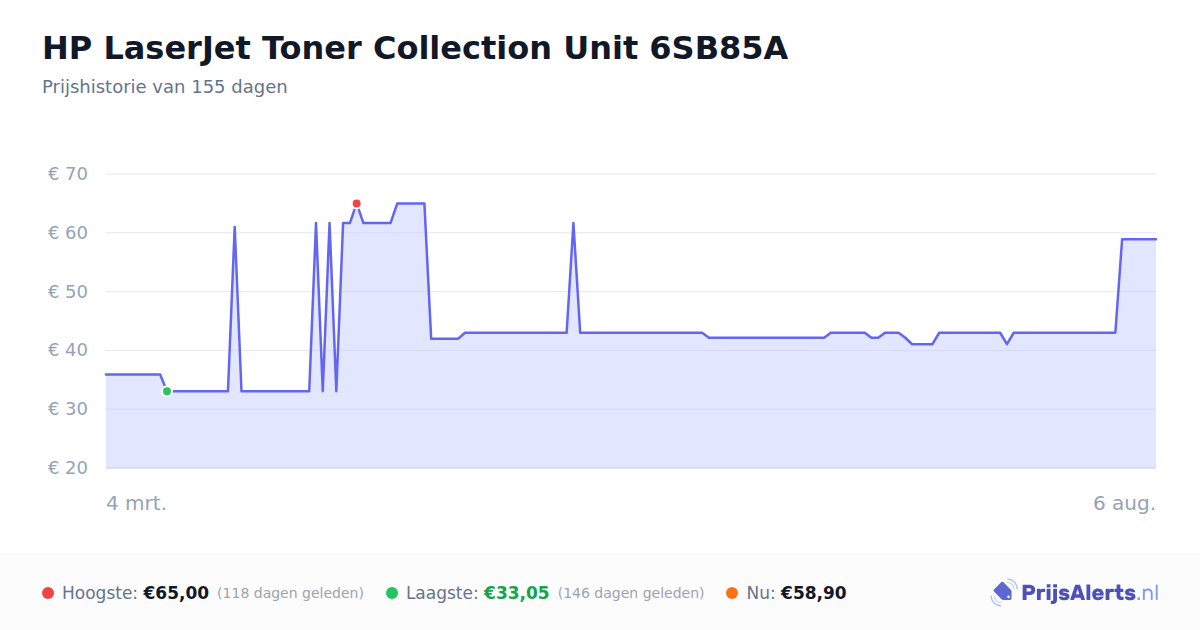
Task: Click the current price value €58,90
Action: [814, 593]
